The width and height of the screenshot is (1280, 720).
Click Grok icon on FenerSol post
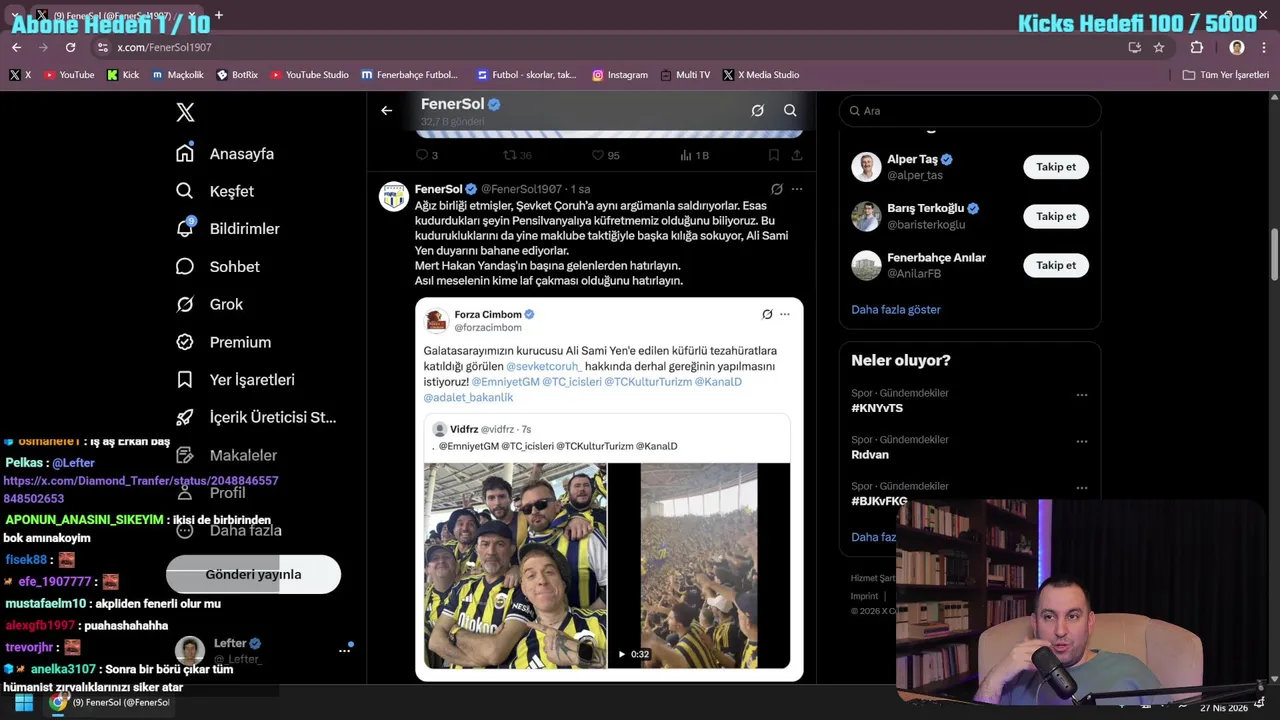click(x=777, y=189)
